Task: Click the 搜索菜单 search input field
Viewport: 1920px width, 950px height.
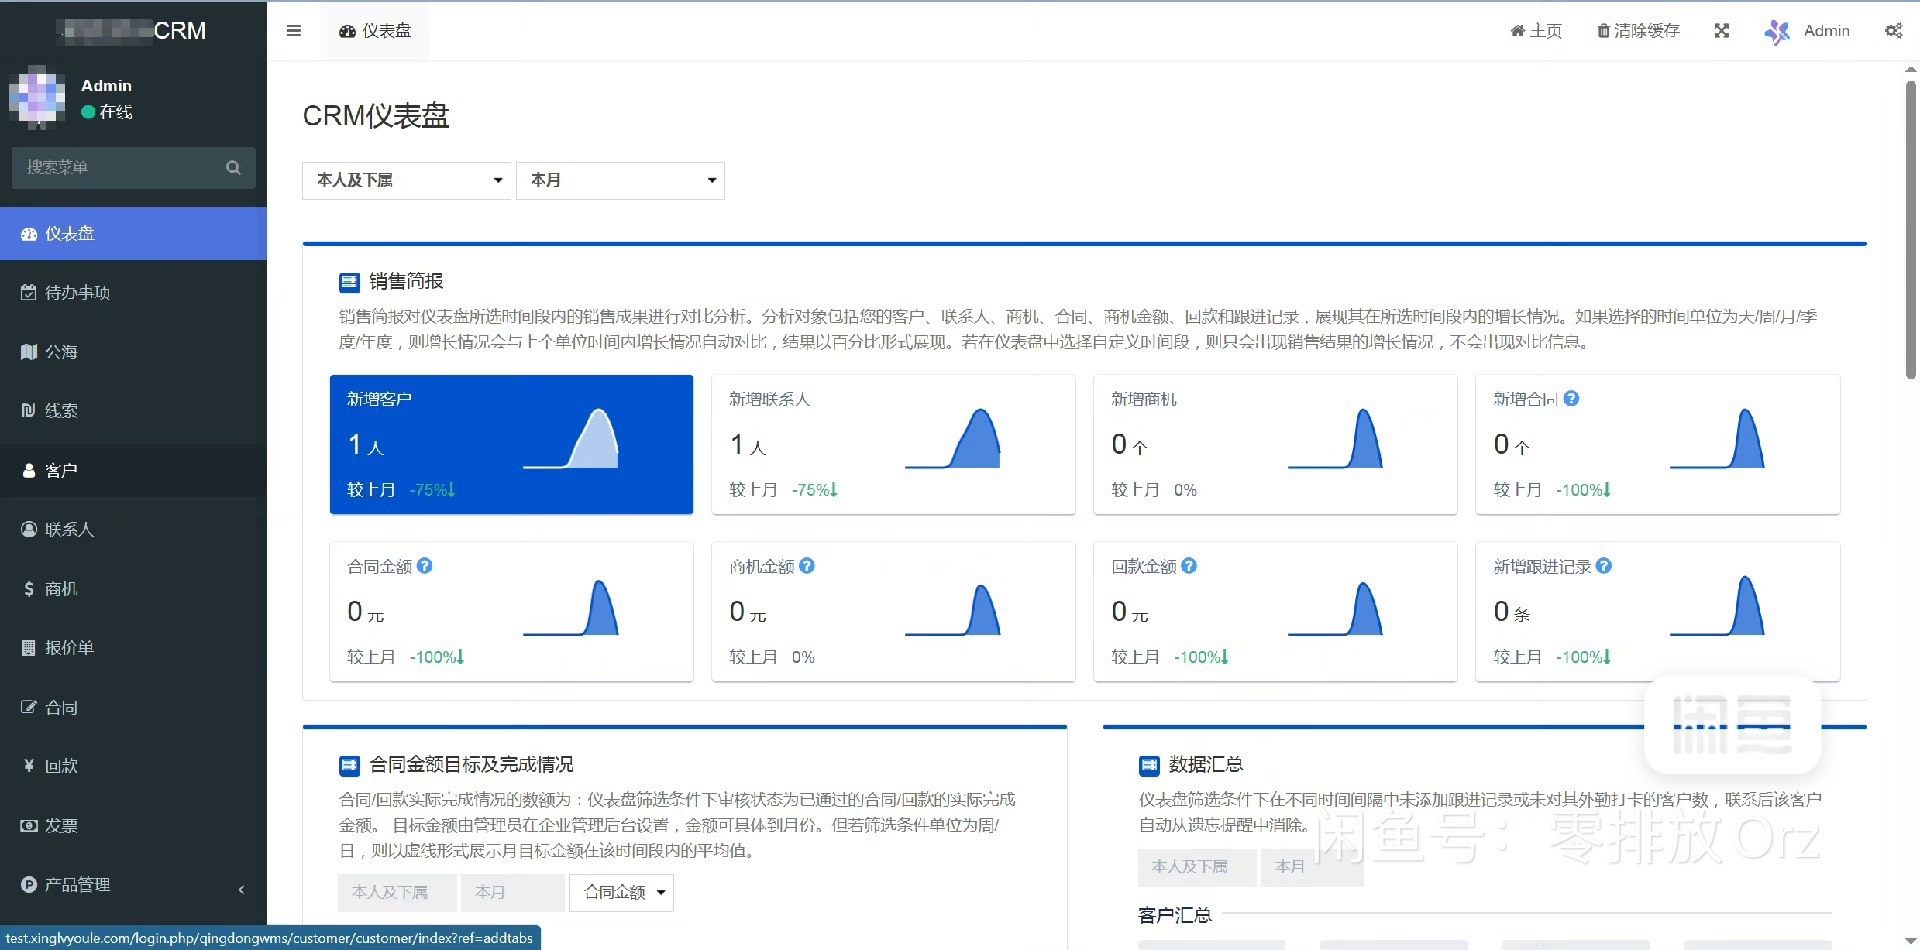Action: tap(118, 168)
